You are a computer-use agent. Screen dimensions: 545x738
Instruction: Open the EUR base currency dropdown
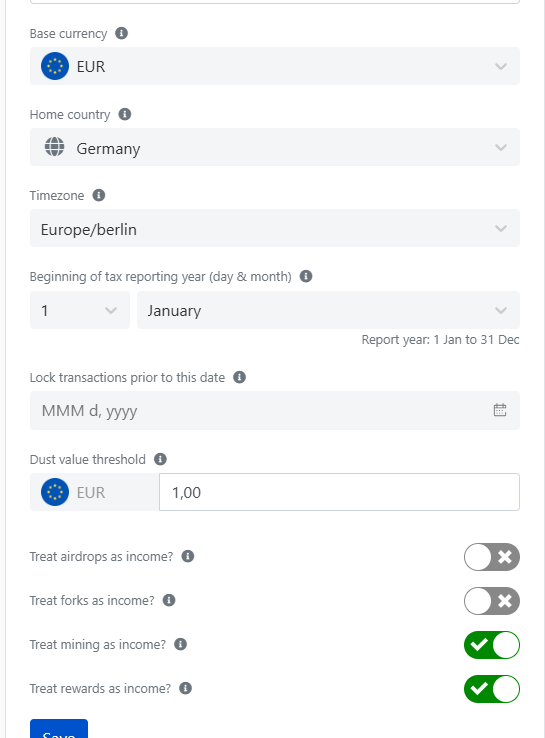275,66
